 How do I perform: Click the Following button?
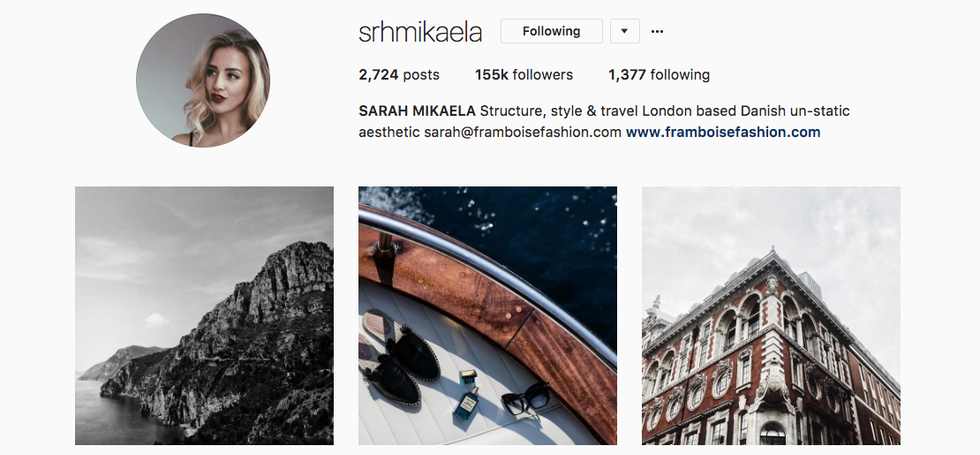click(x=551, y=31)
